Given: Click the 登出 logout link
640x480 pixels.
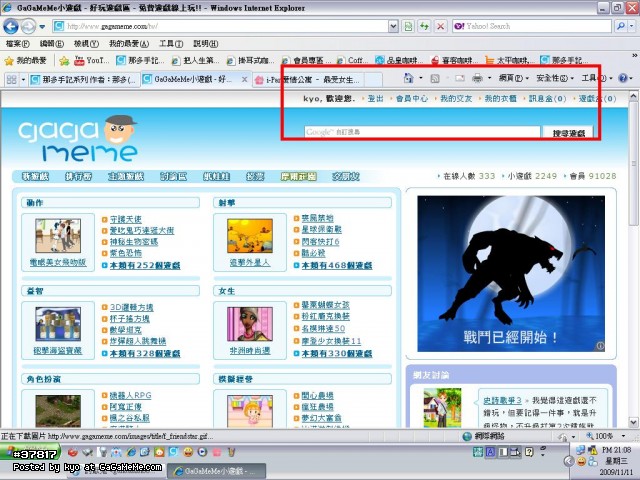Looking at the screenshot, I should pyautogui.click(x=376, y=99).
